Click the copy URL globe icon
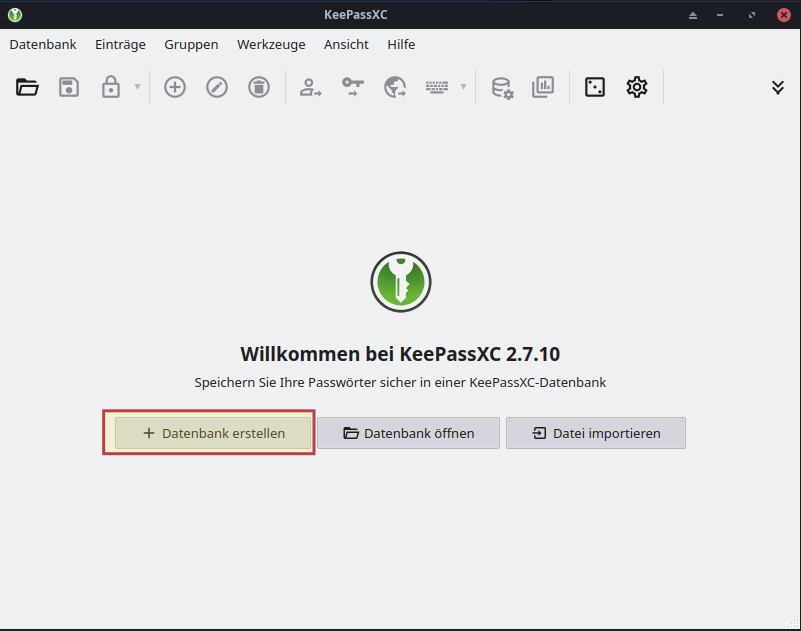801x631 pixels. pos(395,87)
